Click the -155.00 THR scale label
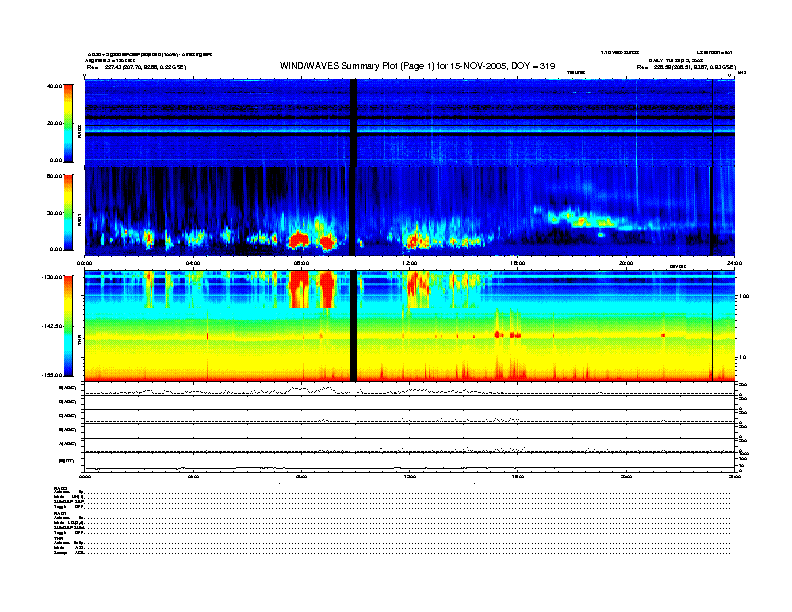Screen dimensions: 792x612 52,375
